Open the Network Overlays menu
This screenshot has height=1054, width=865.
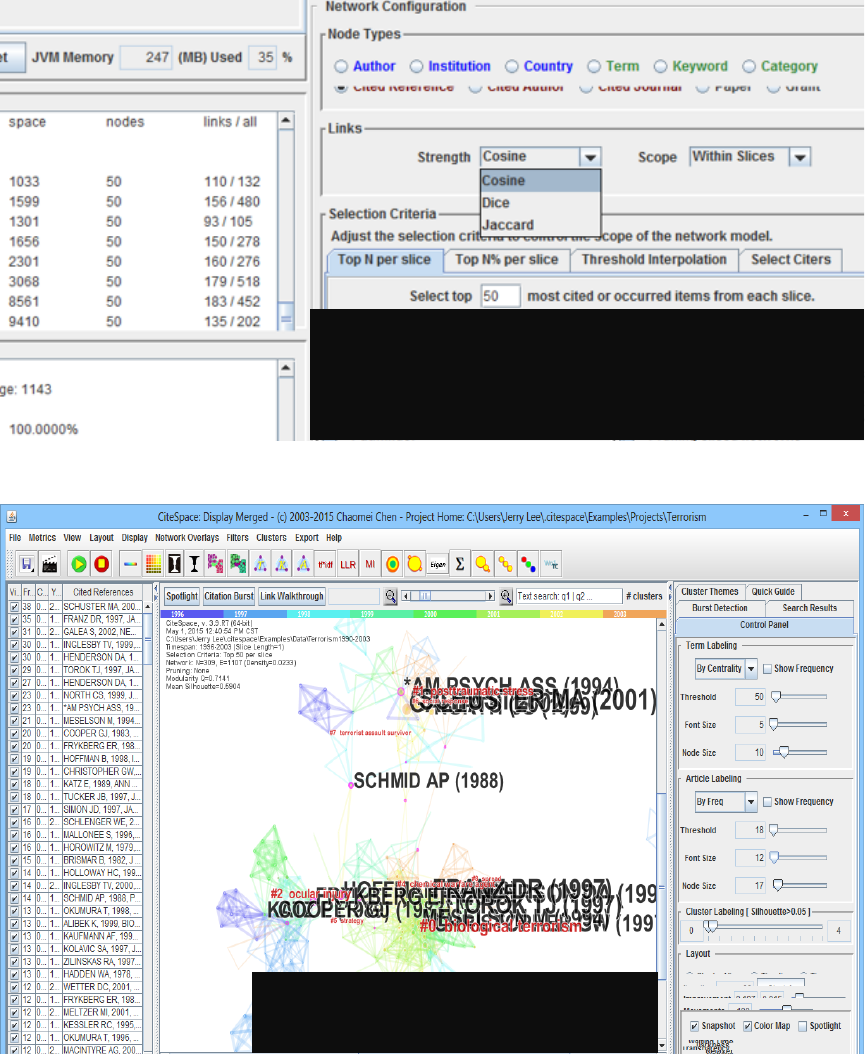[x=187, y=538]
